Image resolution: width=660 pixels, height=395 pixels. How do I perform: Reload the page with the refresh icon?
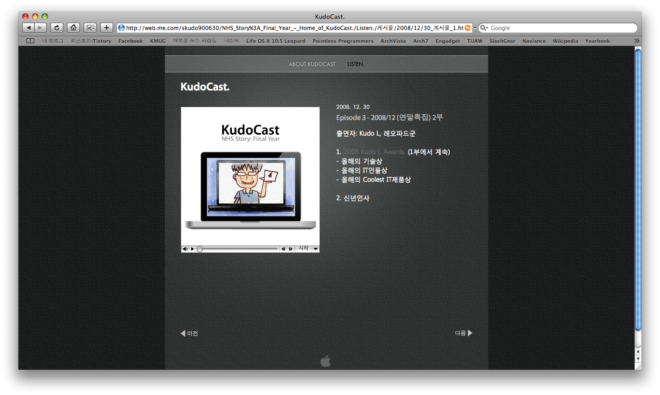point(56,28)
